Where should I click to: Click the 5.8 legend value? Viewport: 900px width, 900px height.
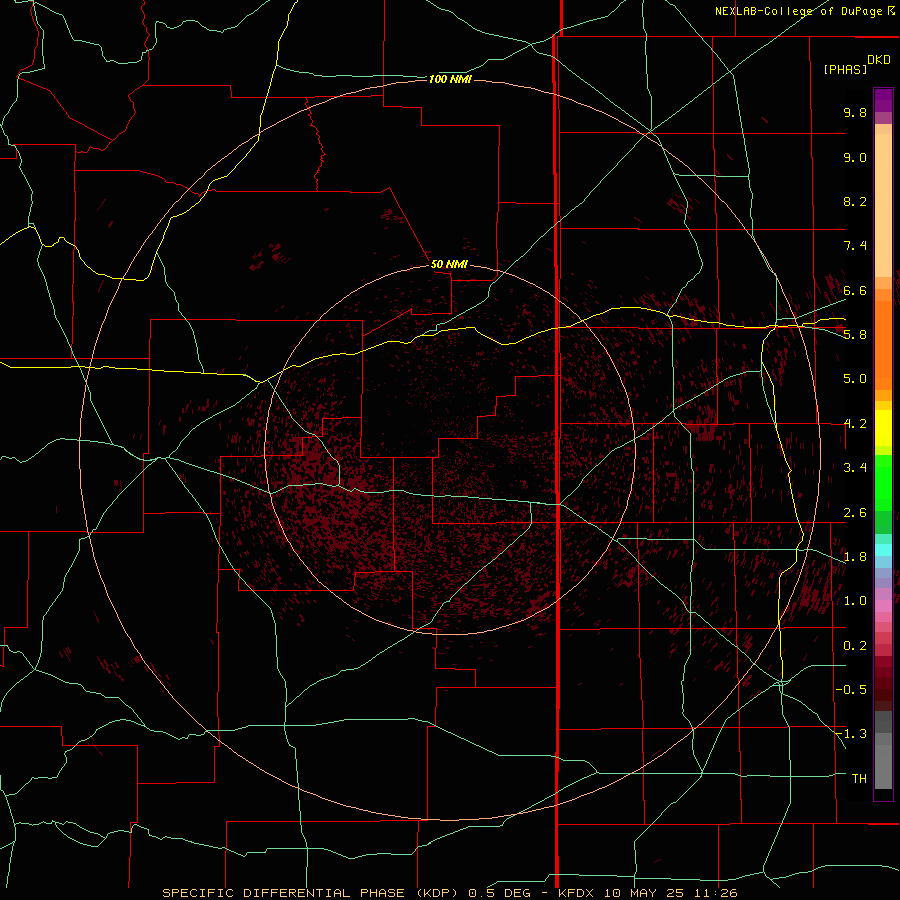(x=855, y=335)
